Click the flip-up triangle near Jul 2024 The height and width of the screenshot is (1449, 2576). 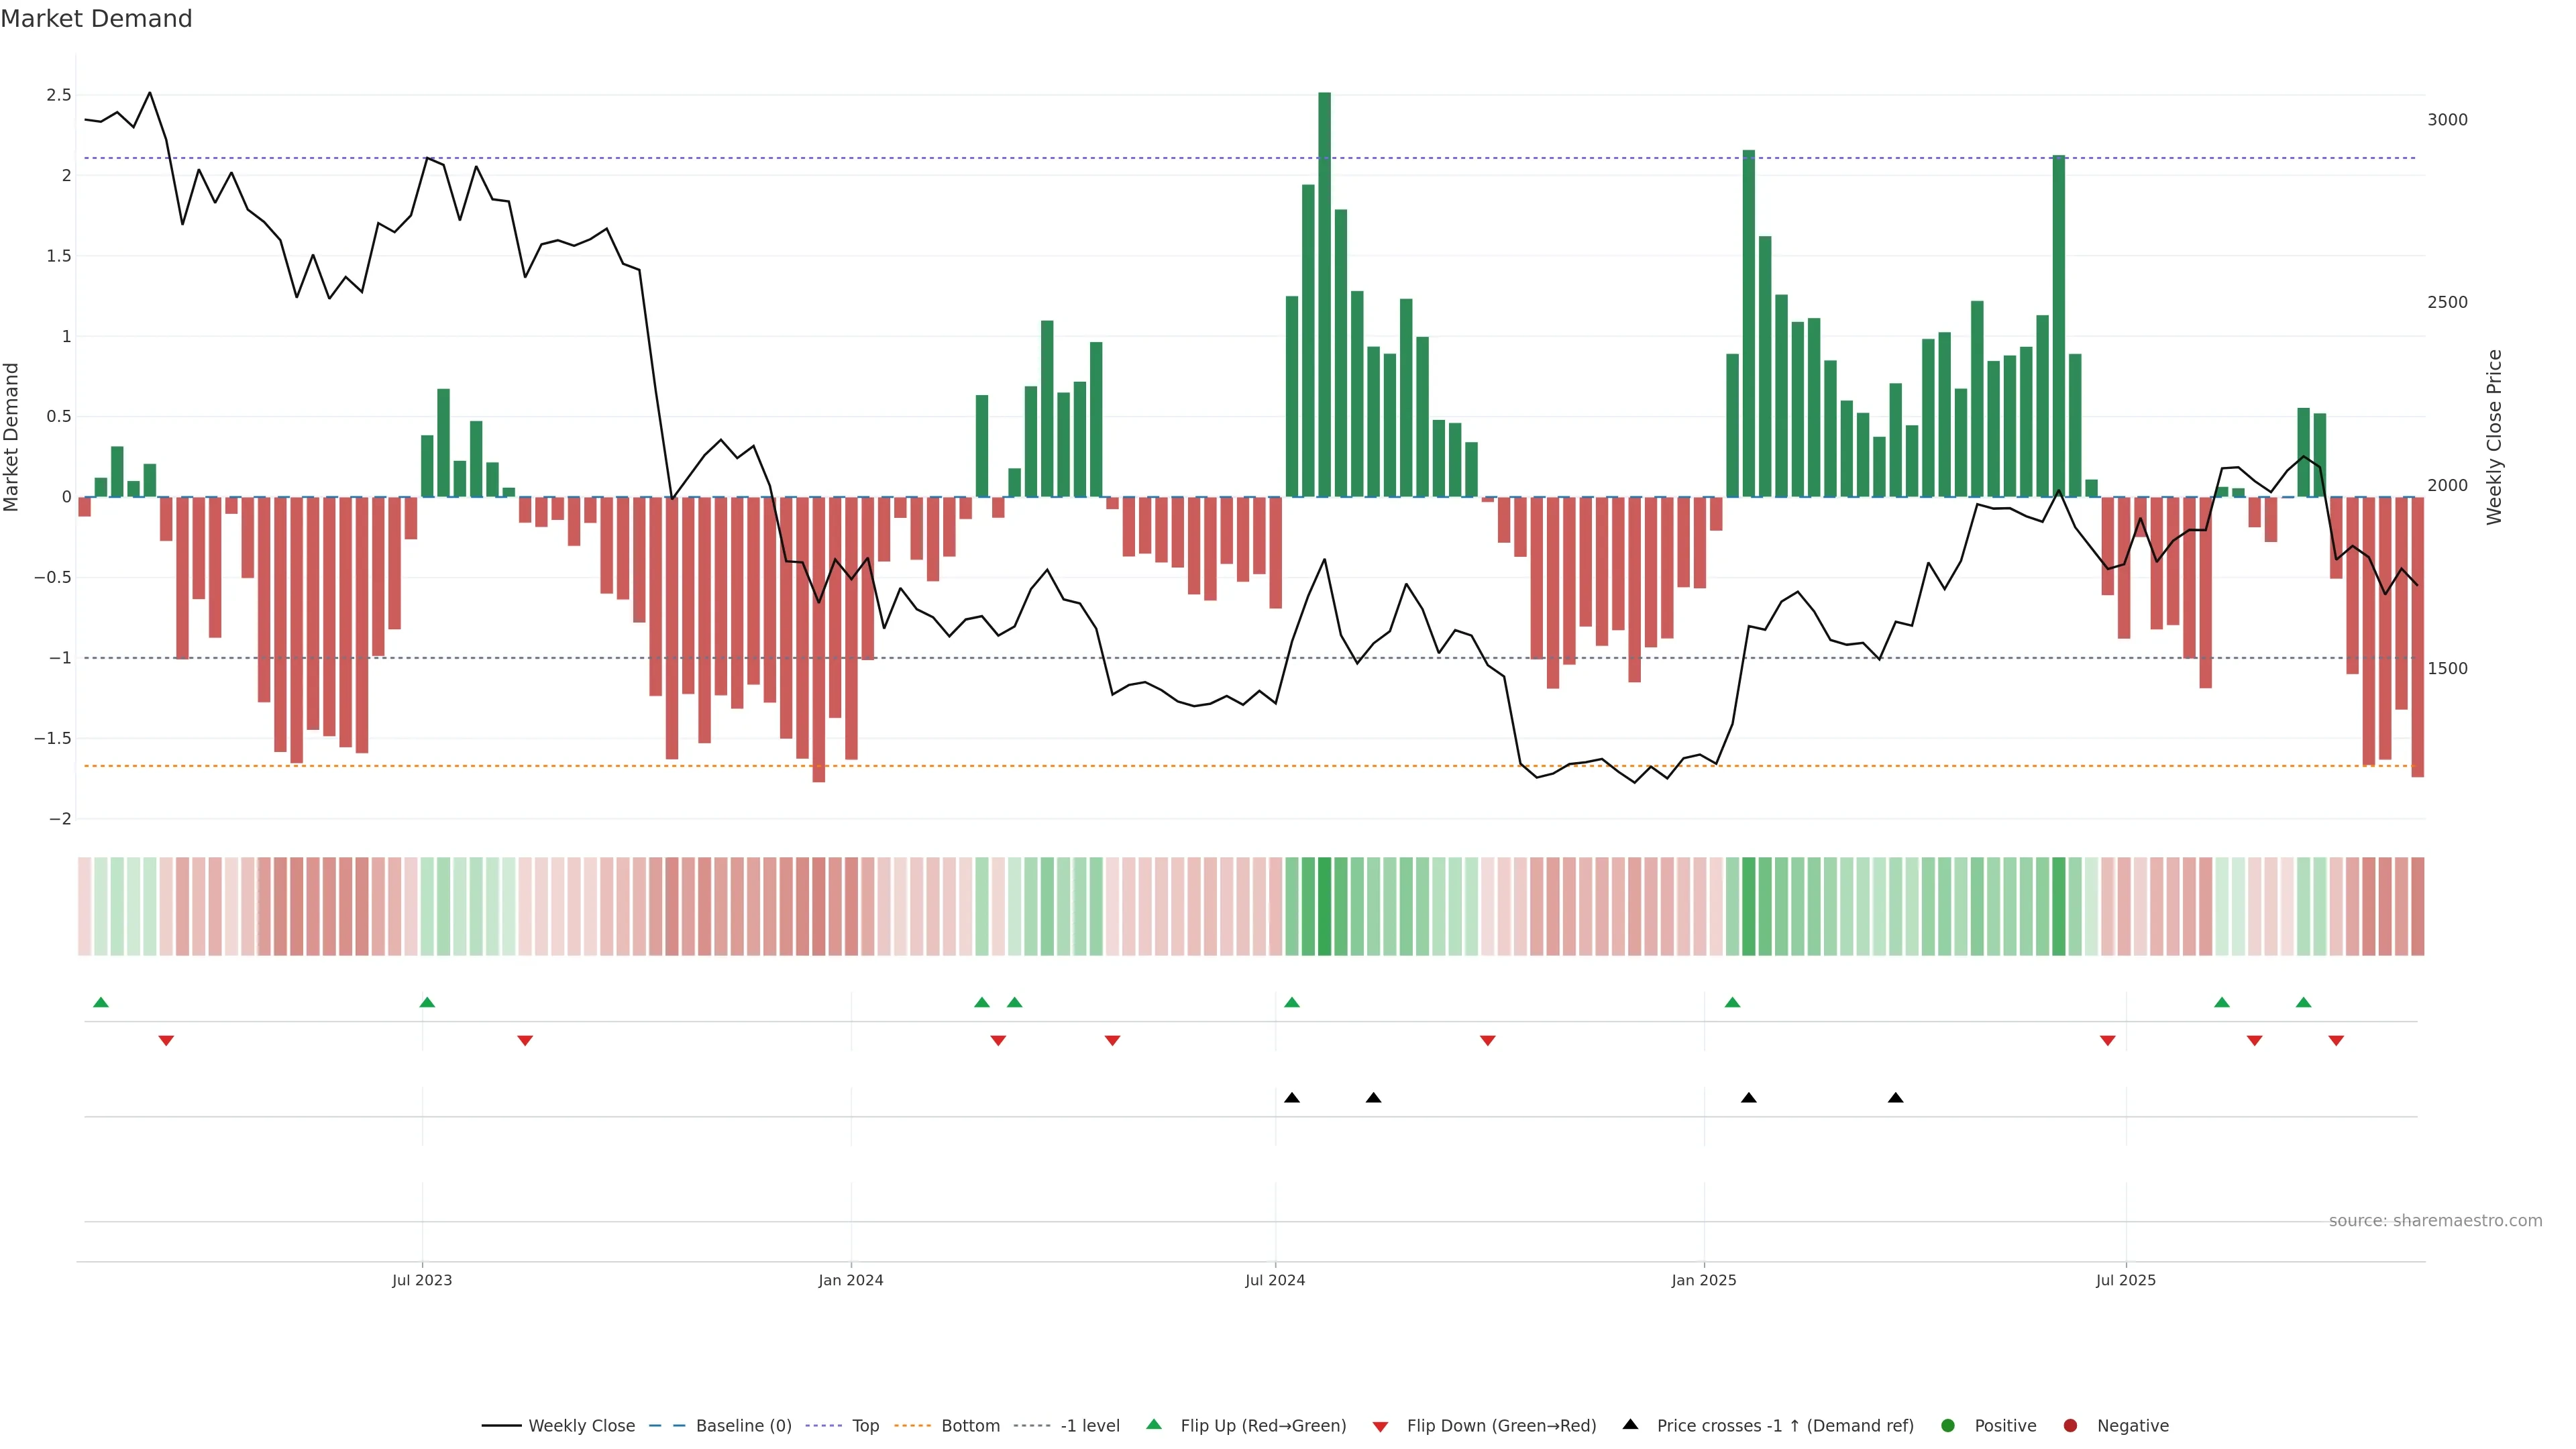pyautogui.click(x=1292, y=1002)
